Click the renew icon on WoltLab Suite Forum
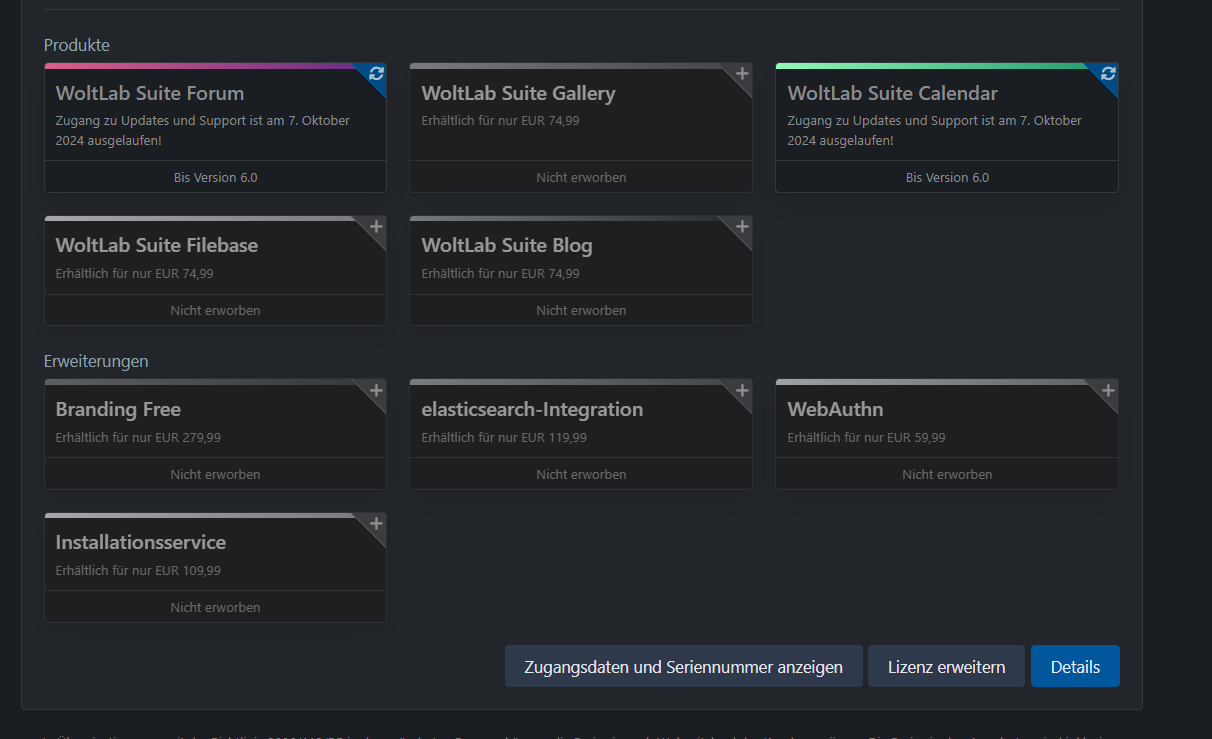This screenshot has width=1212, height=739. pyautogui.click(x=376, y=74)
